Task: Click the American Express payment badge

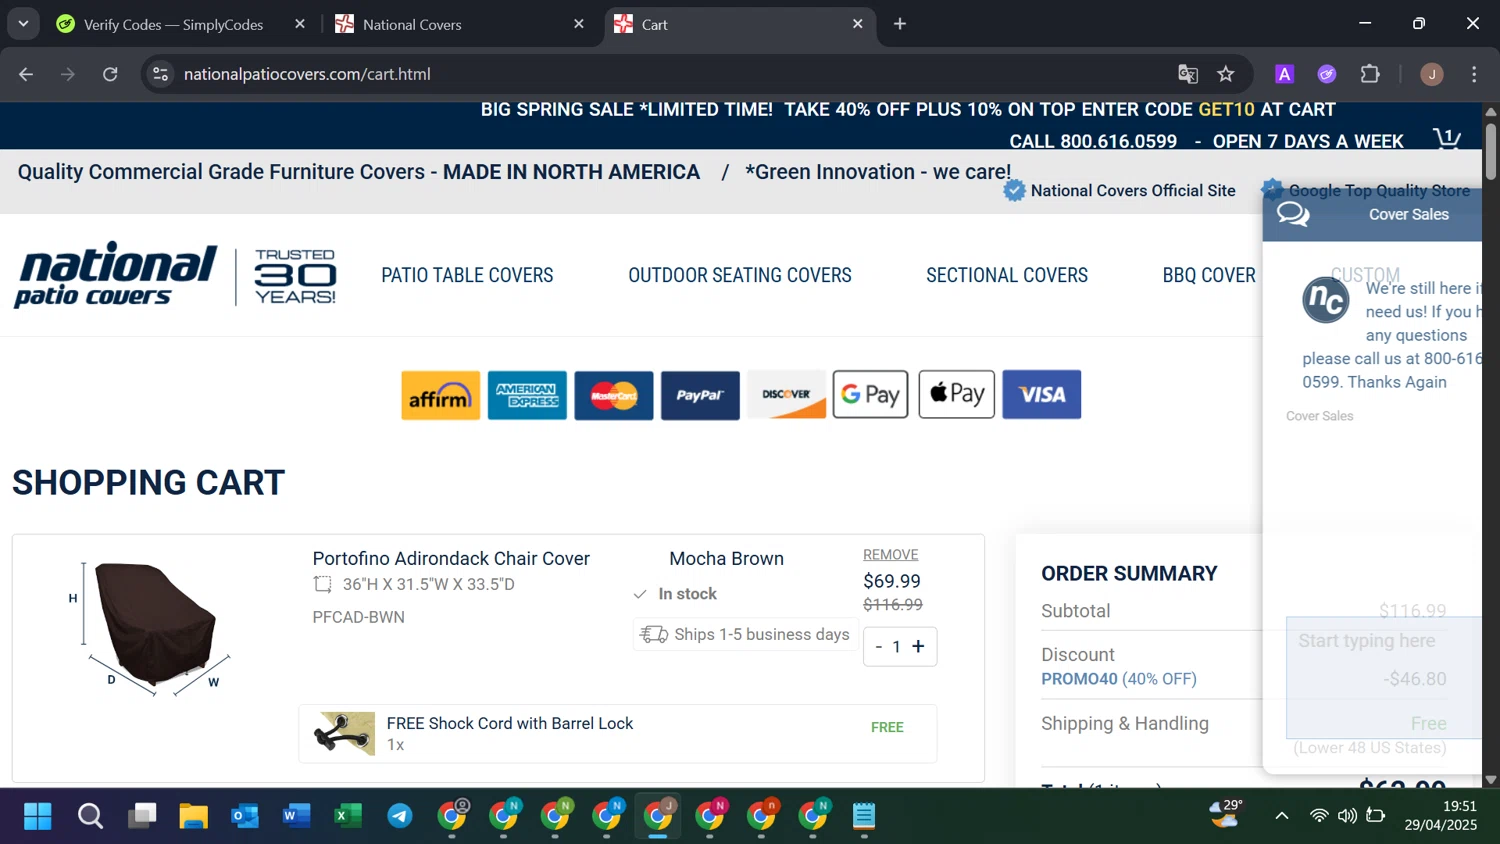Action: click(x=527, y=395)
